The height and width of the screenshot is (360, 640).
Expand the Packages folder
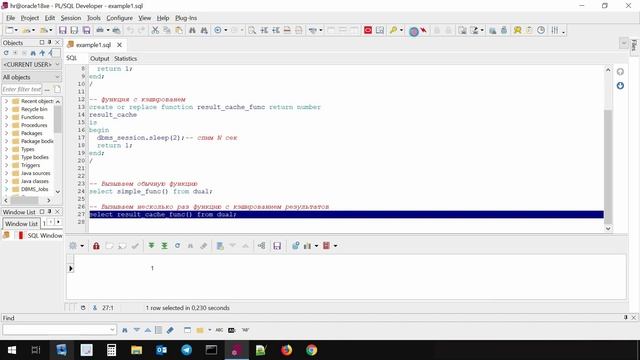[x=6, y=133]
